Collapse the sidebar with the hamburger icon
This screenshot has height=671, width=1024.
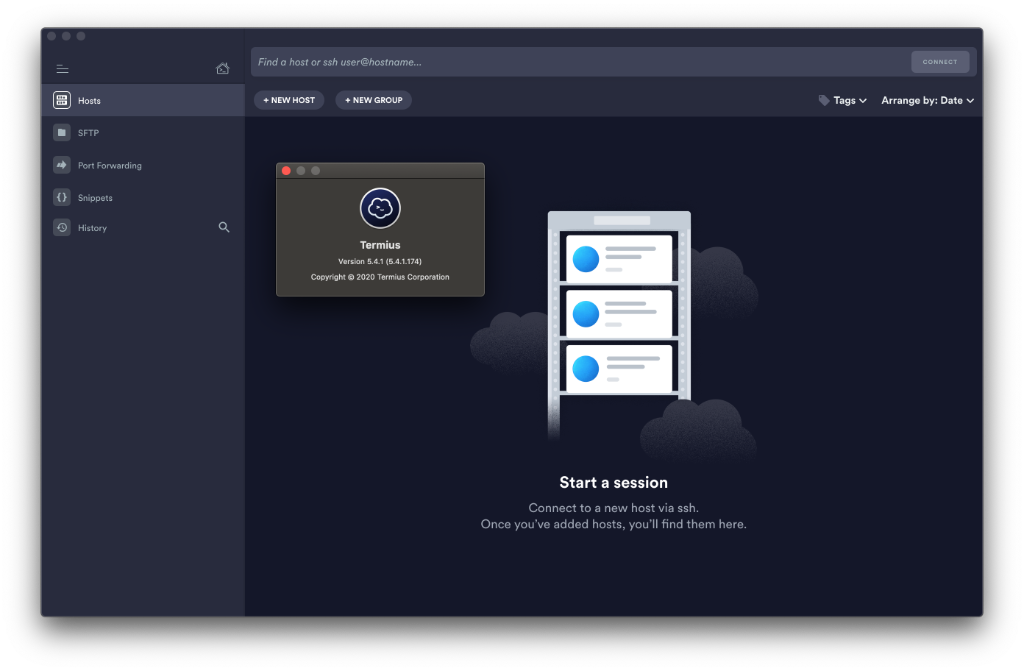pyautogui.click(x=62, y=69)
